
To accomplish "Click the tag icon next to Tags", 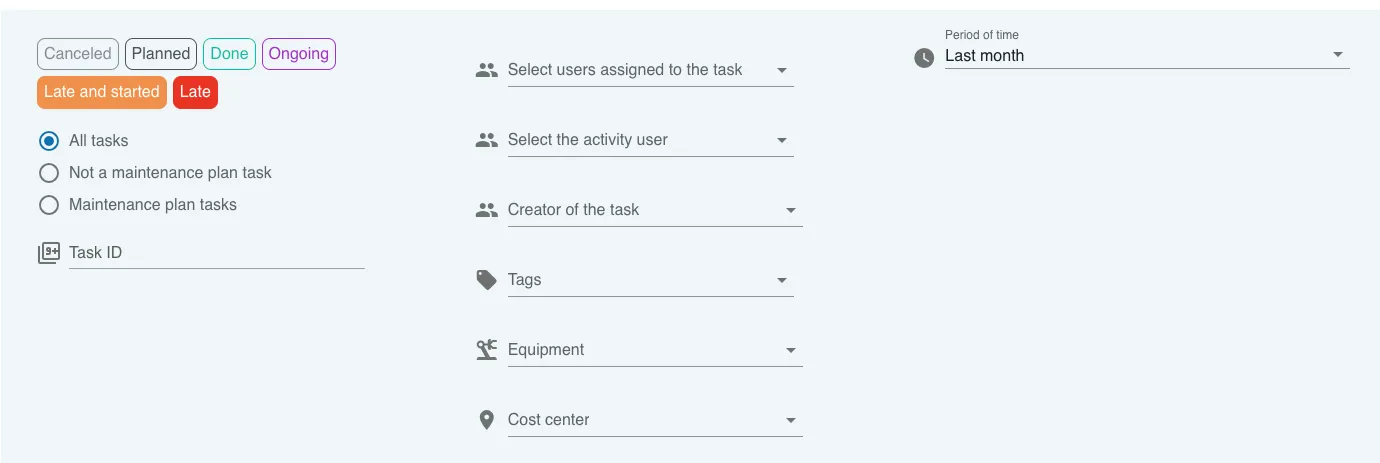I will pyautogui.click(x=487, y=280).
